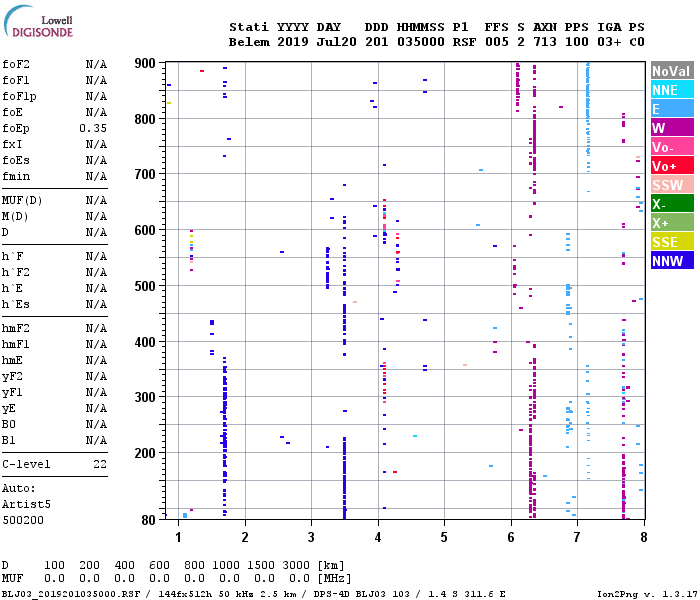The width and height of the screenshot is (700, 600).
Task: Click the day-of-year value 201
Action: coord(377,42)
